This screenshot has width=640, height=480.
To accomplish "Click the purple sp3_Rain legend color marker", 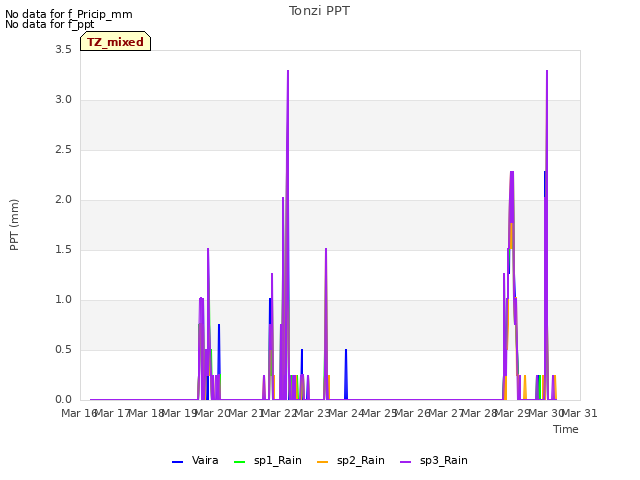I will click(406, 462).
